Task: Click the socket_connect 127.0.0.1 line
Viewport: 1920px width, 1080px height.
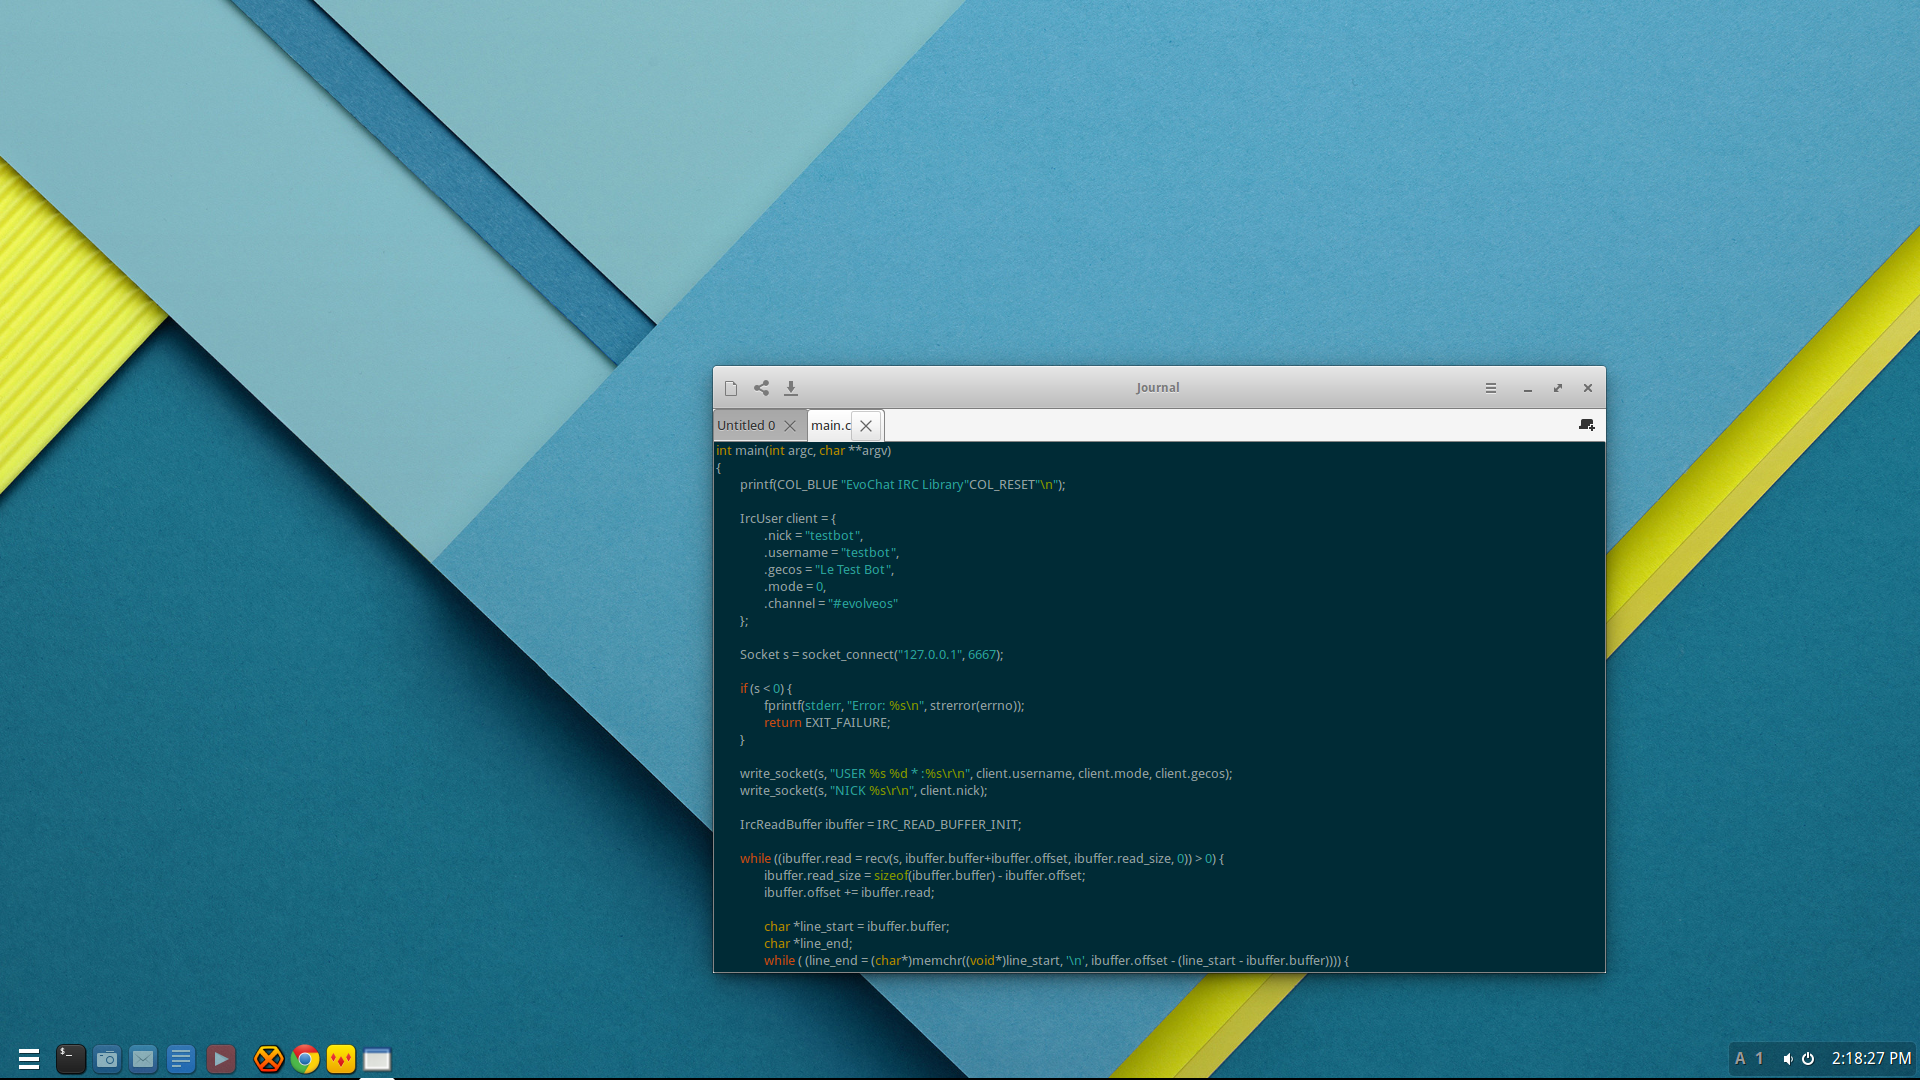Action: click(x=872, y=655)
